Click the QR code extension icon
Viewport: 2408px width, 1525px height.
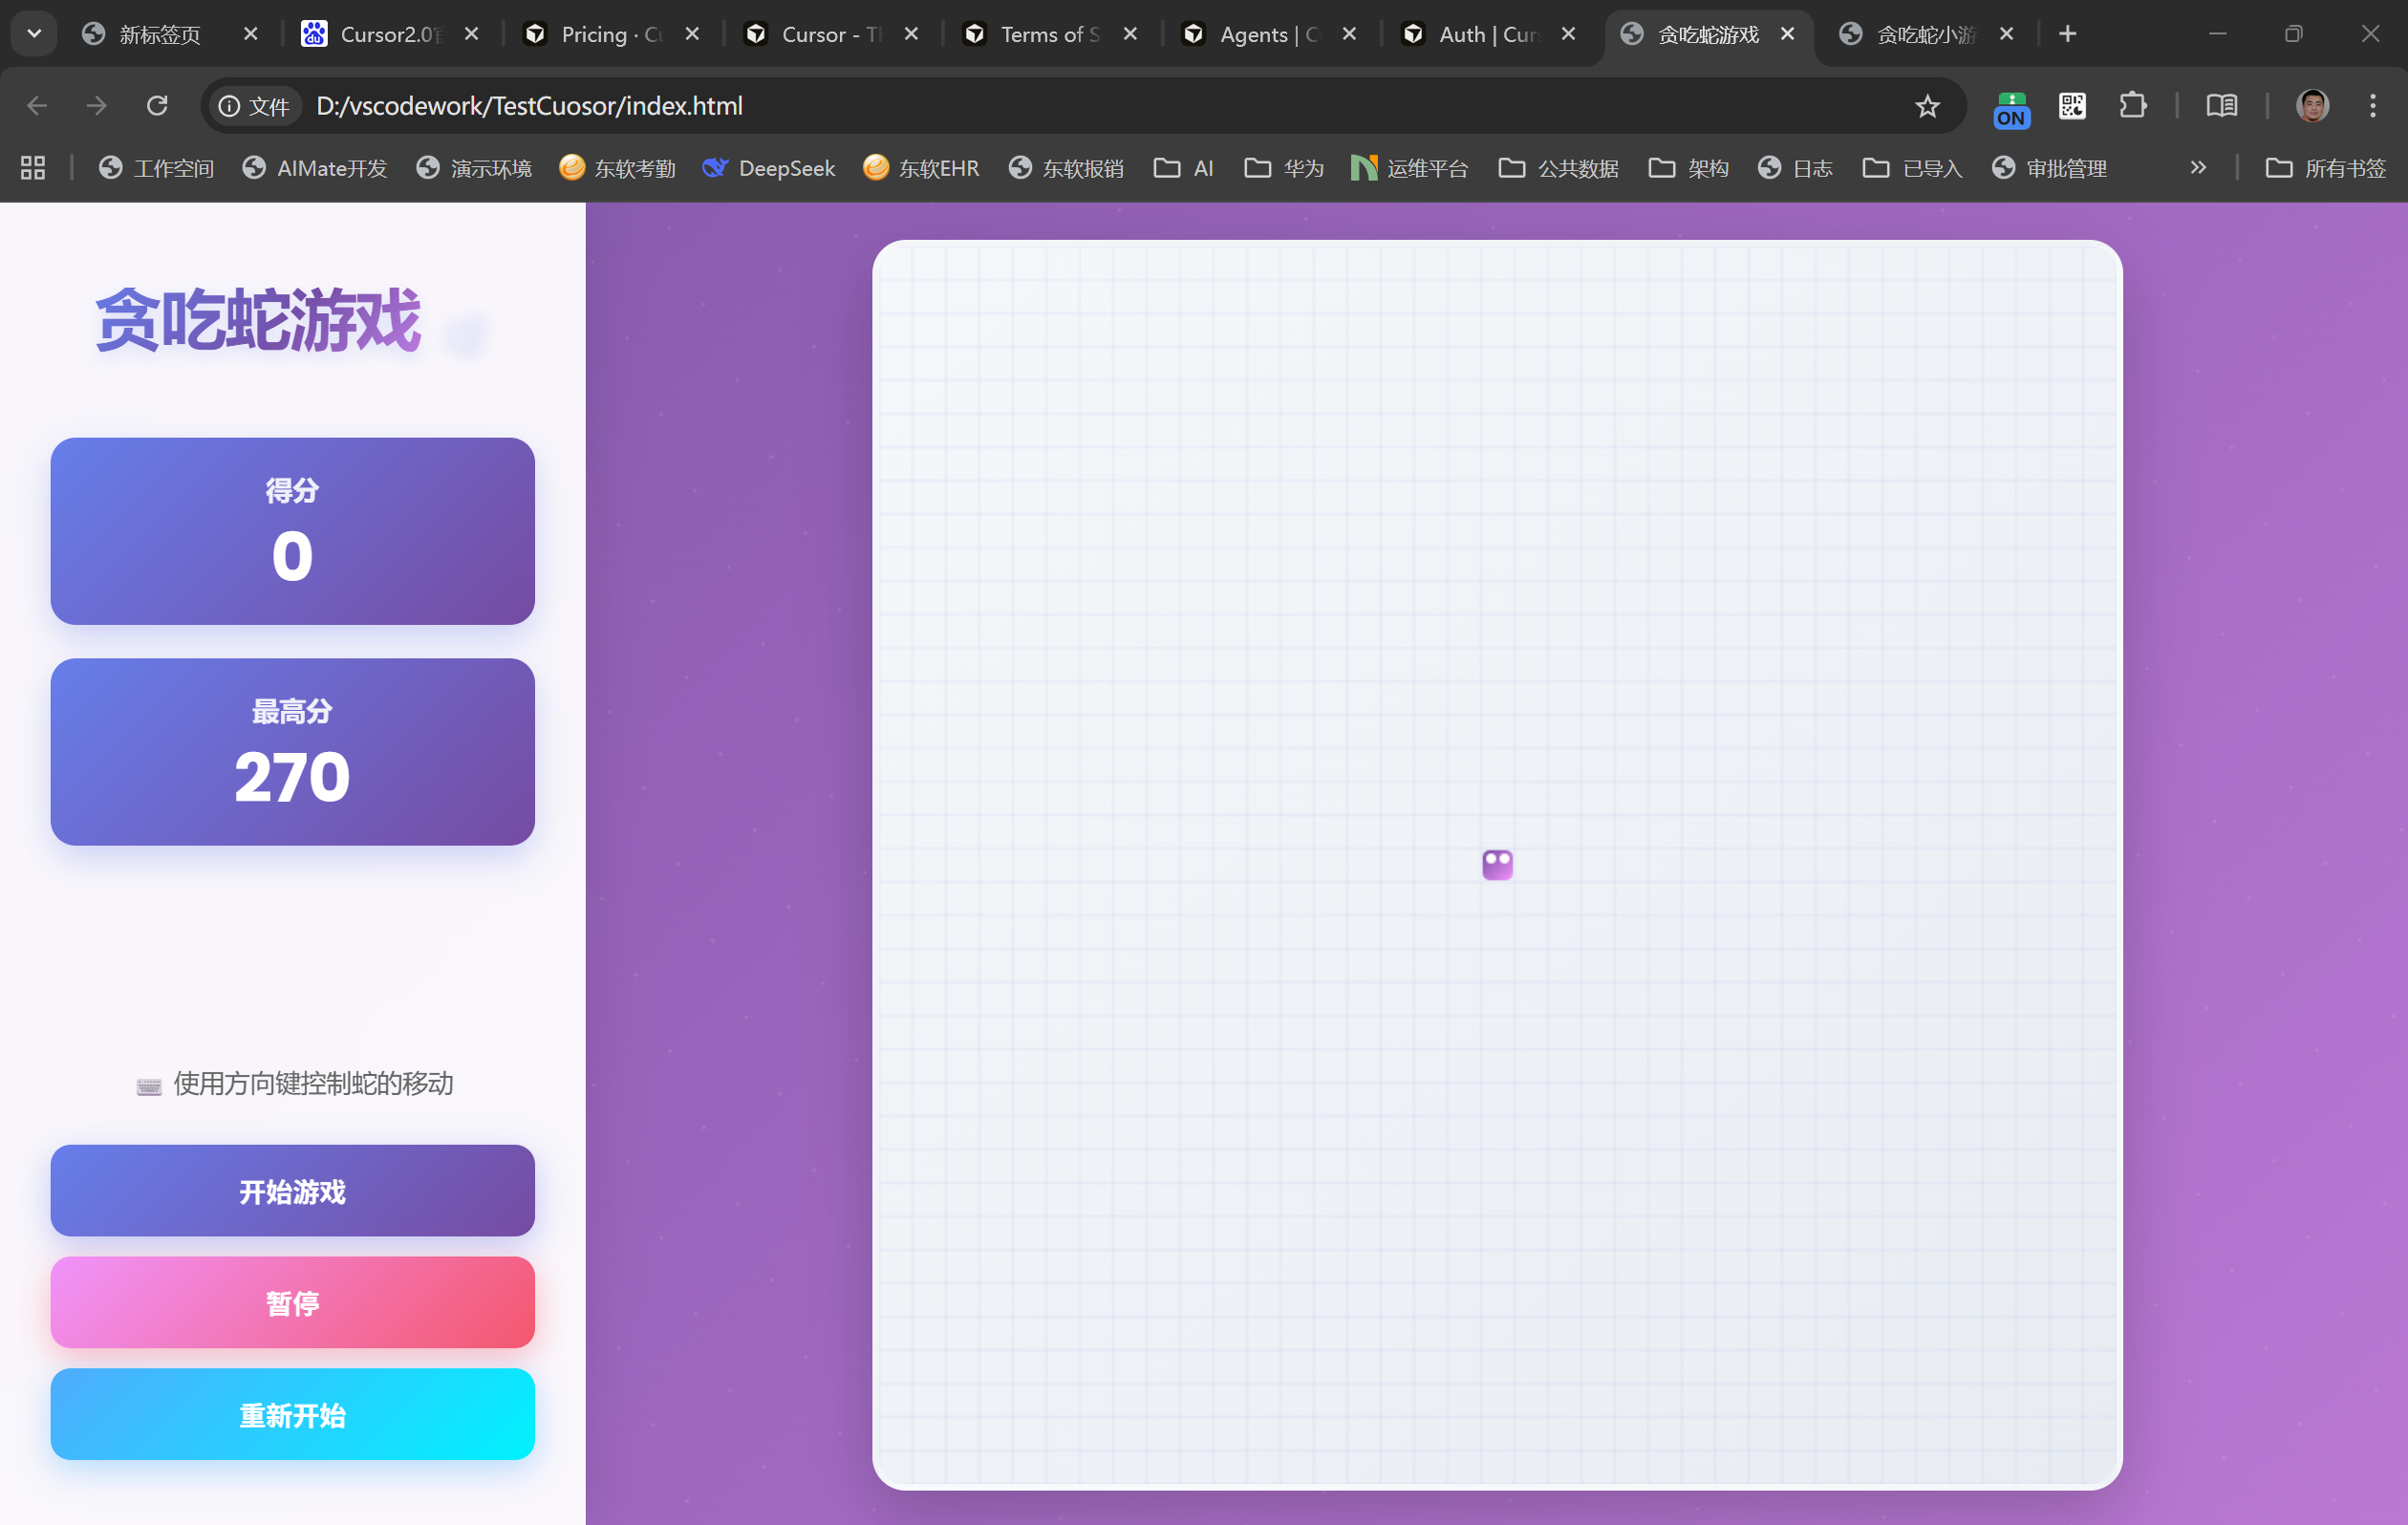[x=2072, y=106]
